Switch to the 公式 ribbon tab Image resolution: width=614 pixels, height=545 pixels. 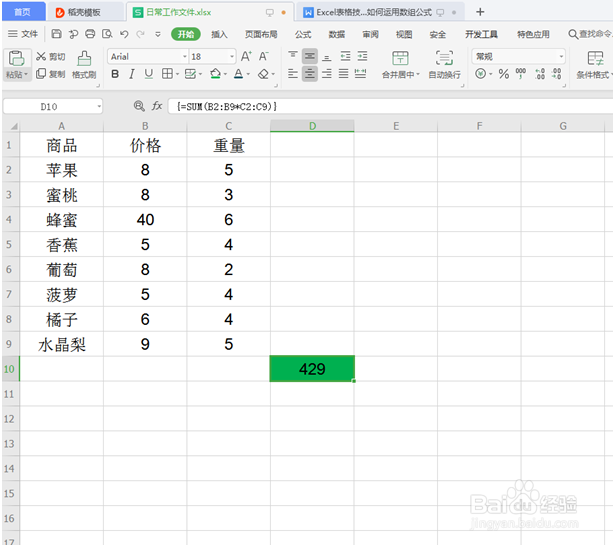tap(303, 34)
